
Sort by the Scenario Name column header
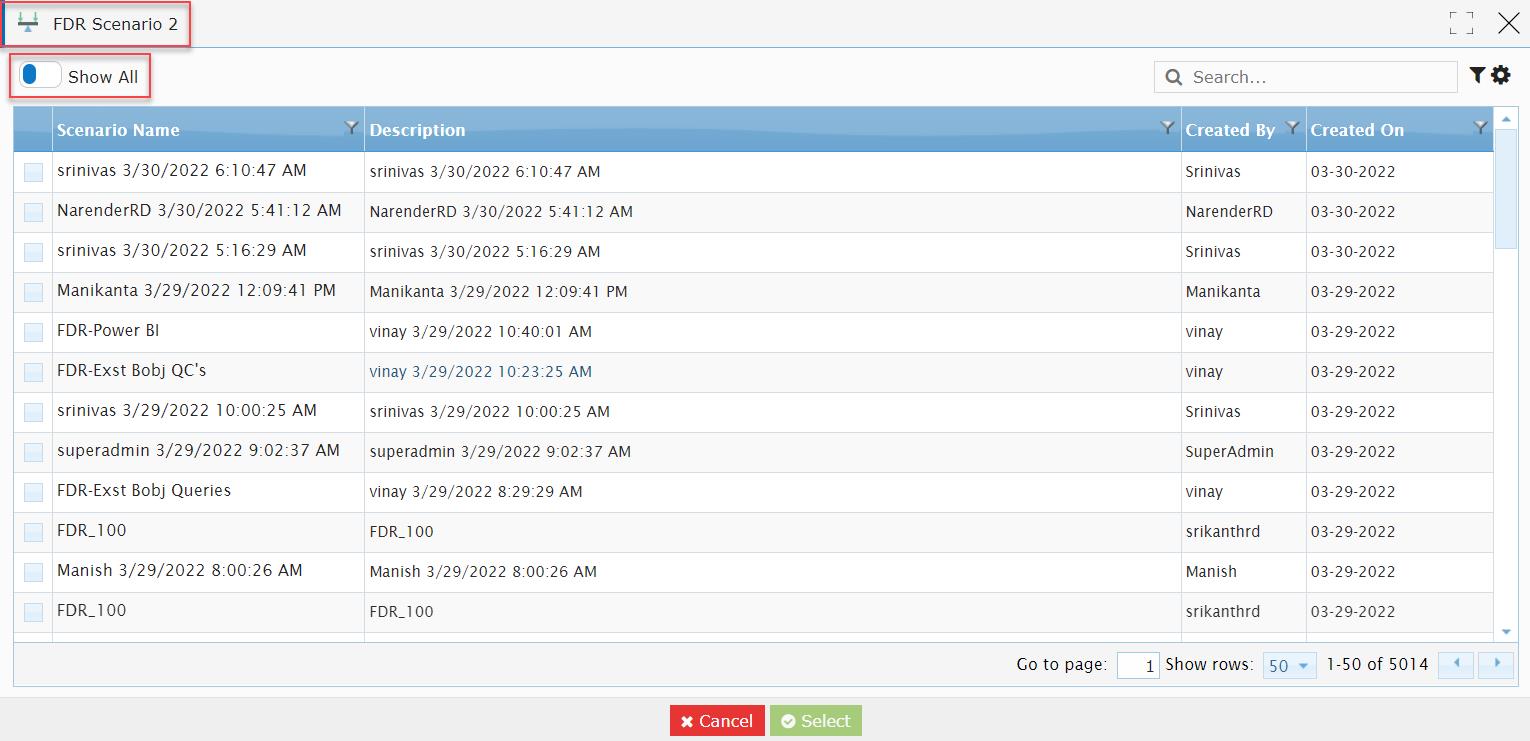(118, 130)
